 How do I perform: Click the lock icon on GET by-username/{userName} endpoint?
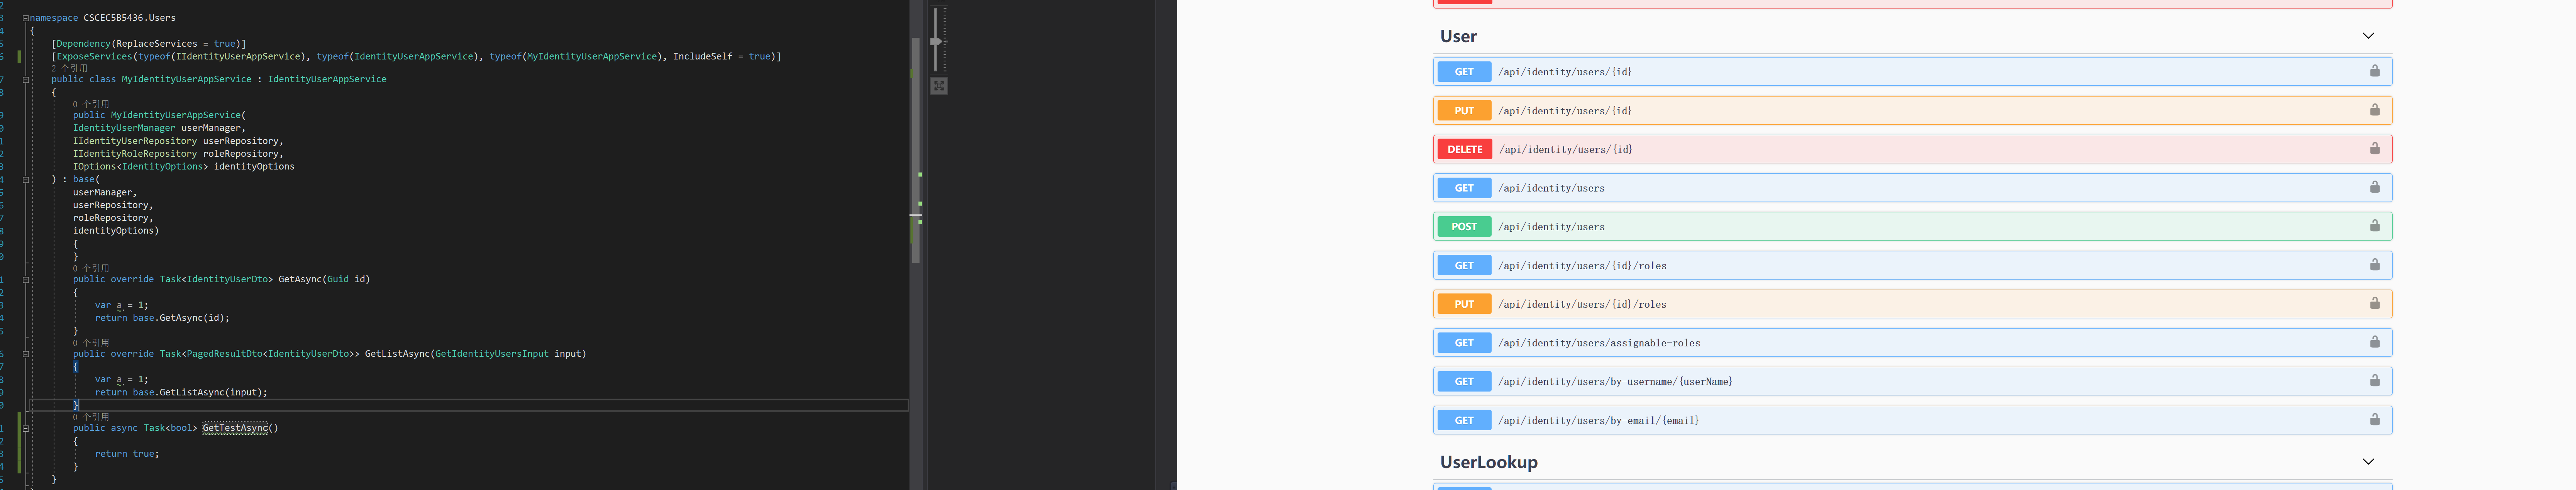pyautogui.click(x=2375, y=381)
